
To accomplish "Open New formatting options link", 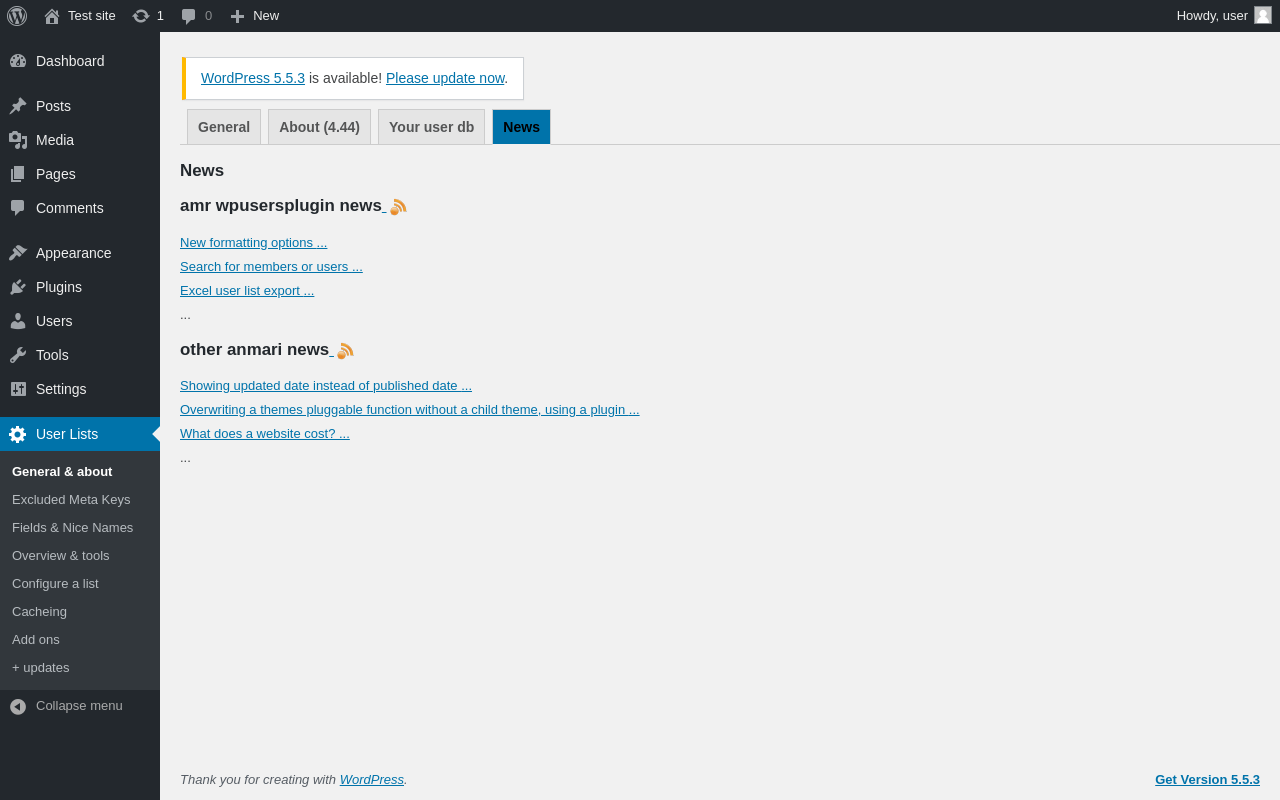I will [253, 242].
